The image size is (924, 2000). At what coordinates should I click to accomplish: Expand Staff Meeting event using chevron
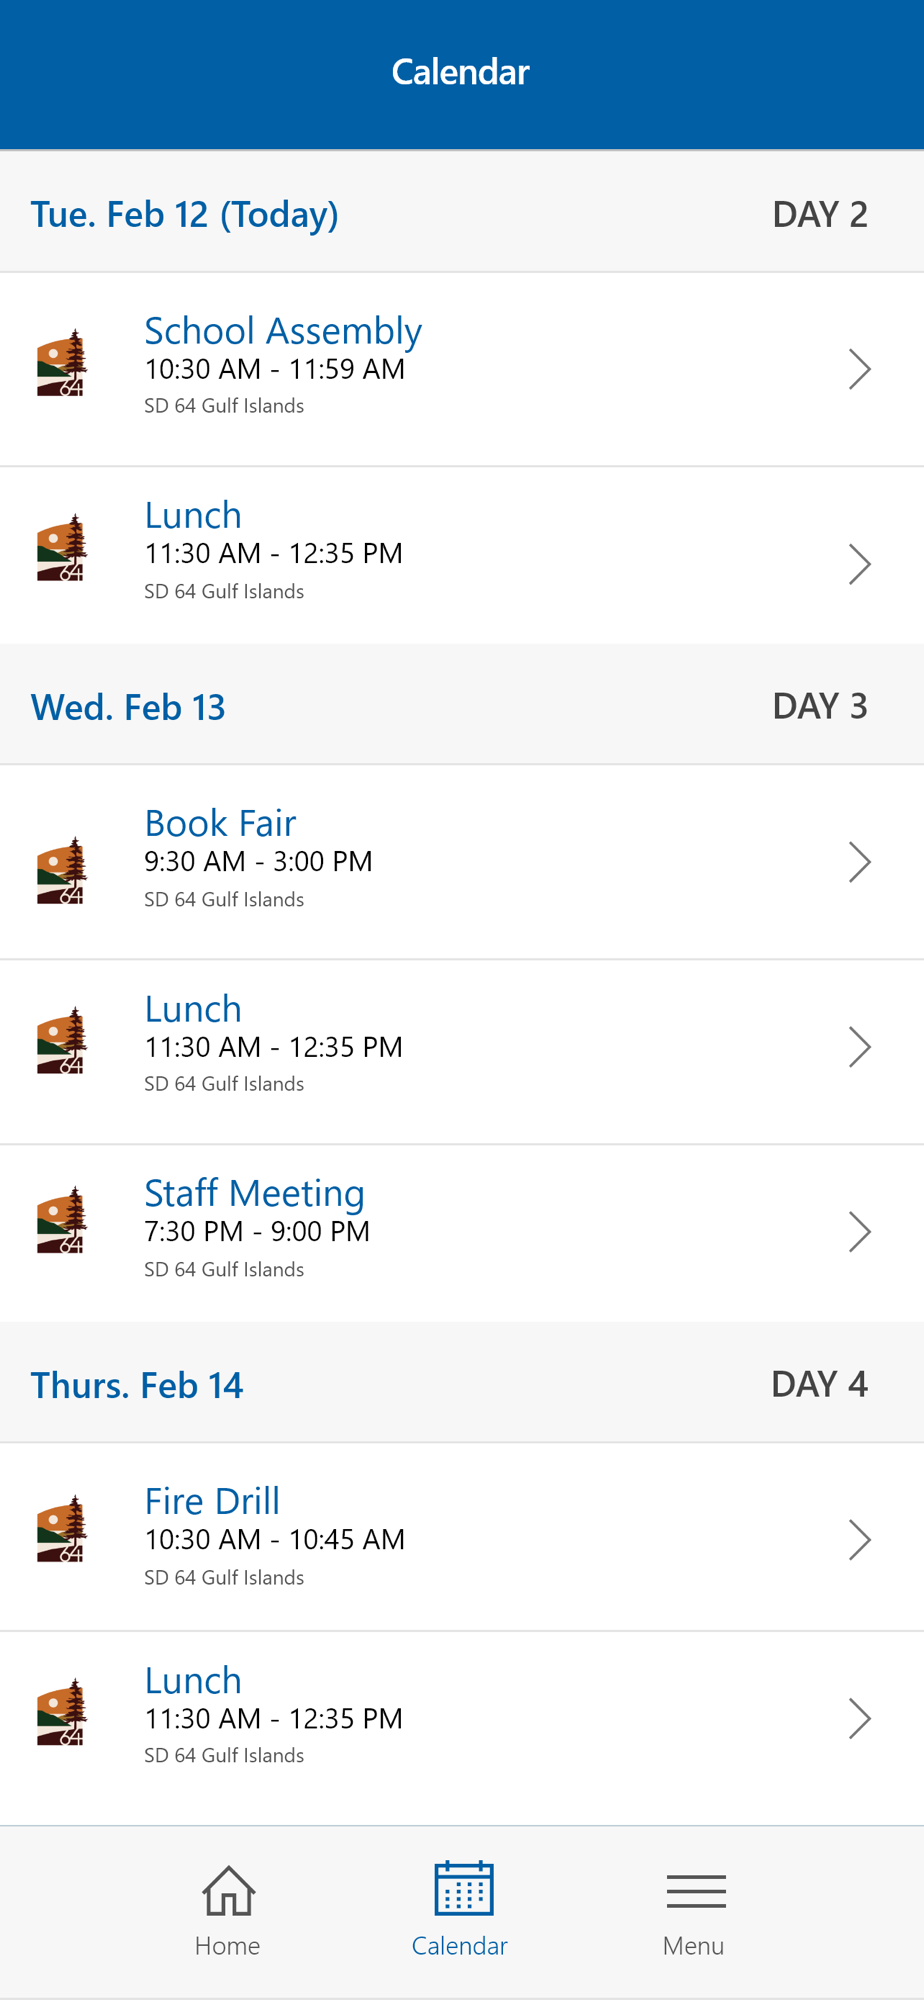tap(859, 1232)
